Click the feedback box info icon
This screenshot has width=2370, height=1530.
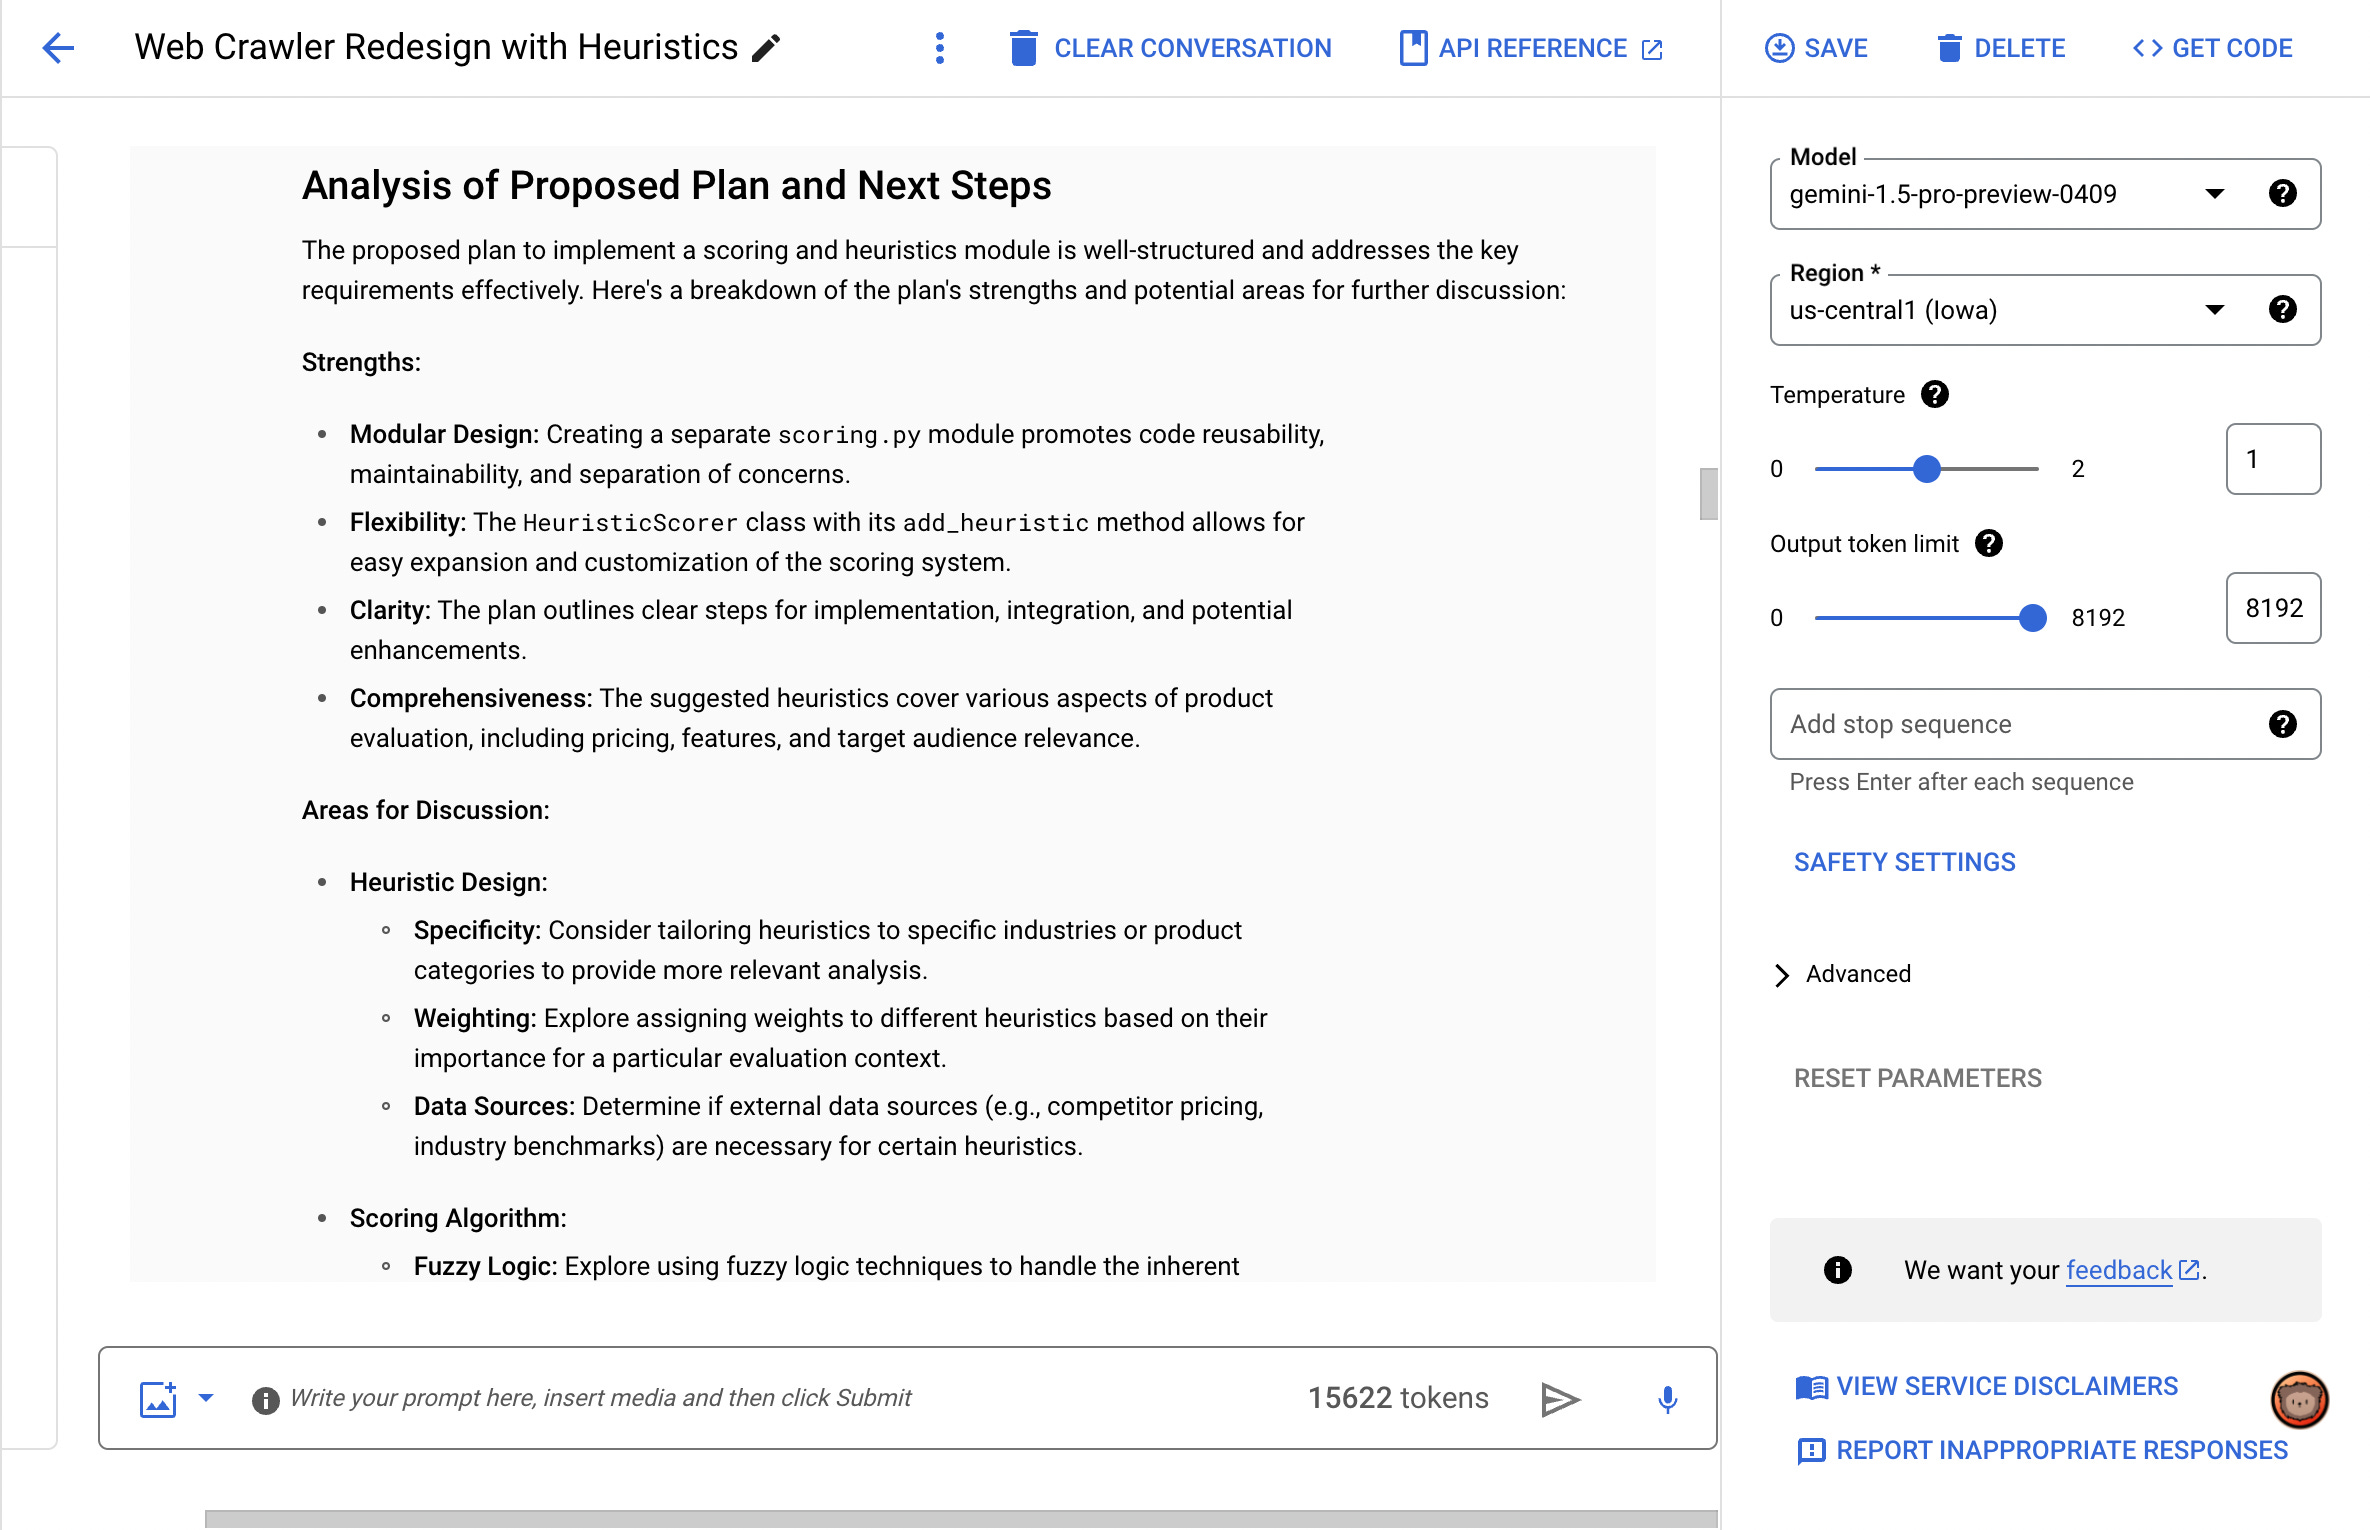pos(1837,1269)
